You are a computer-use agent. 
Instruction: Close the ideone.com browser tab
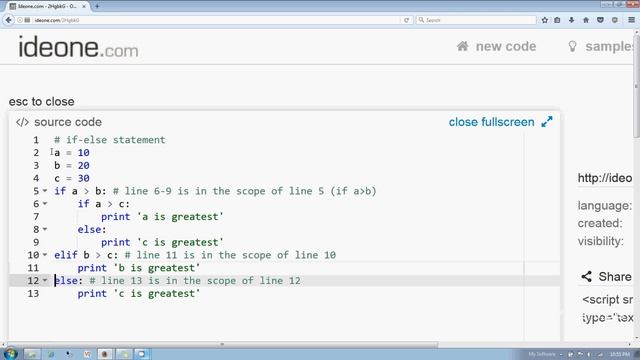pos(84,6)
